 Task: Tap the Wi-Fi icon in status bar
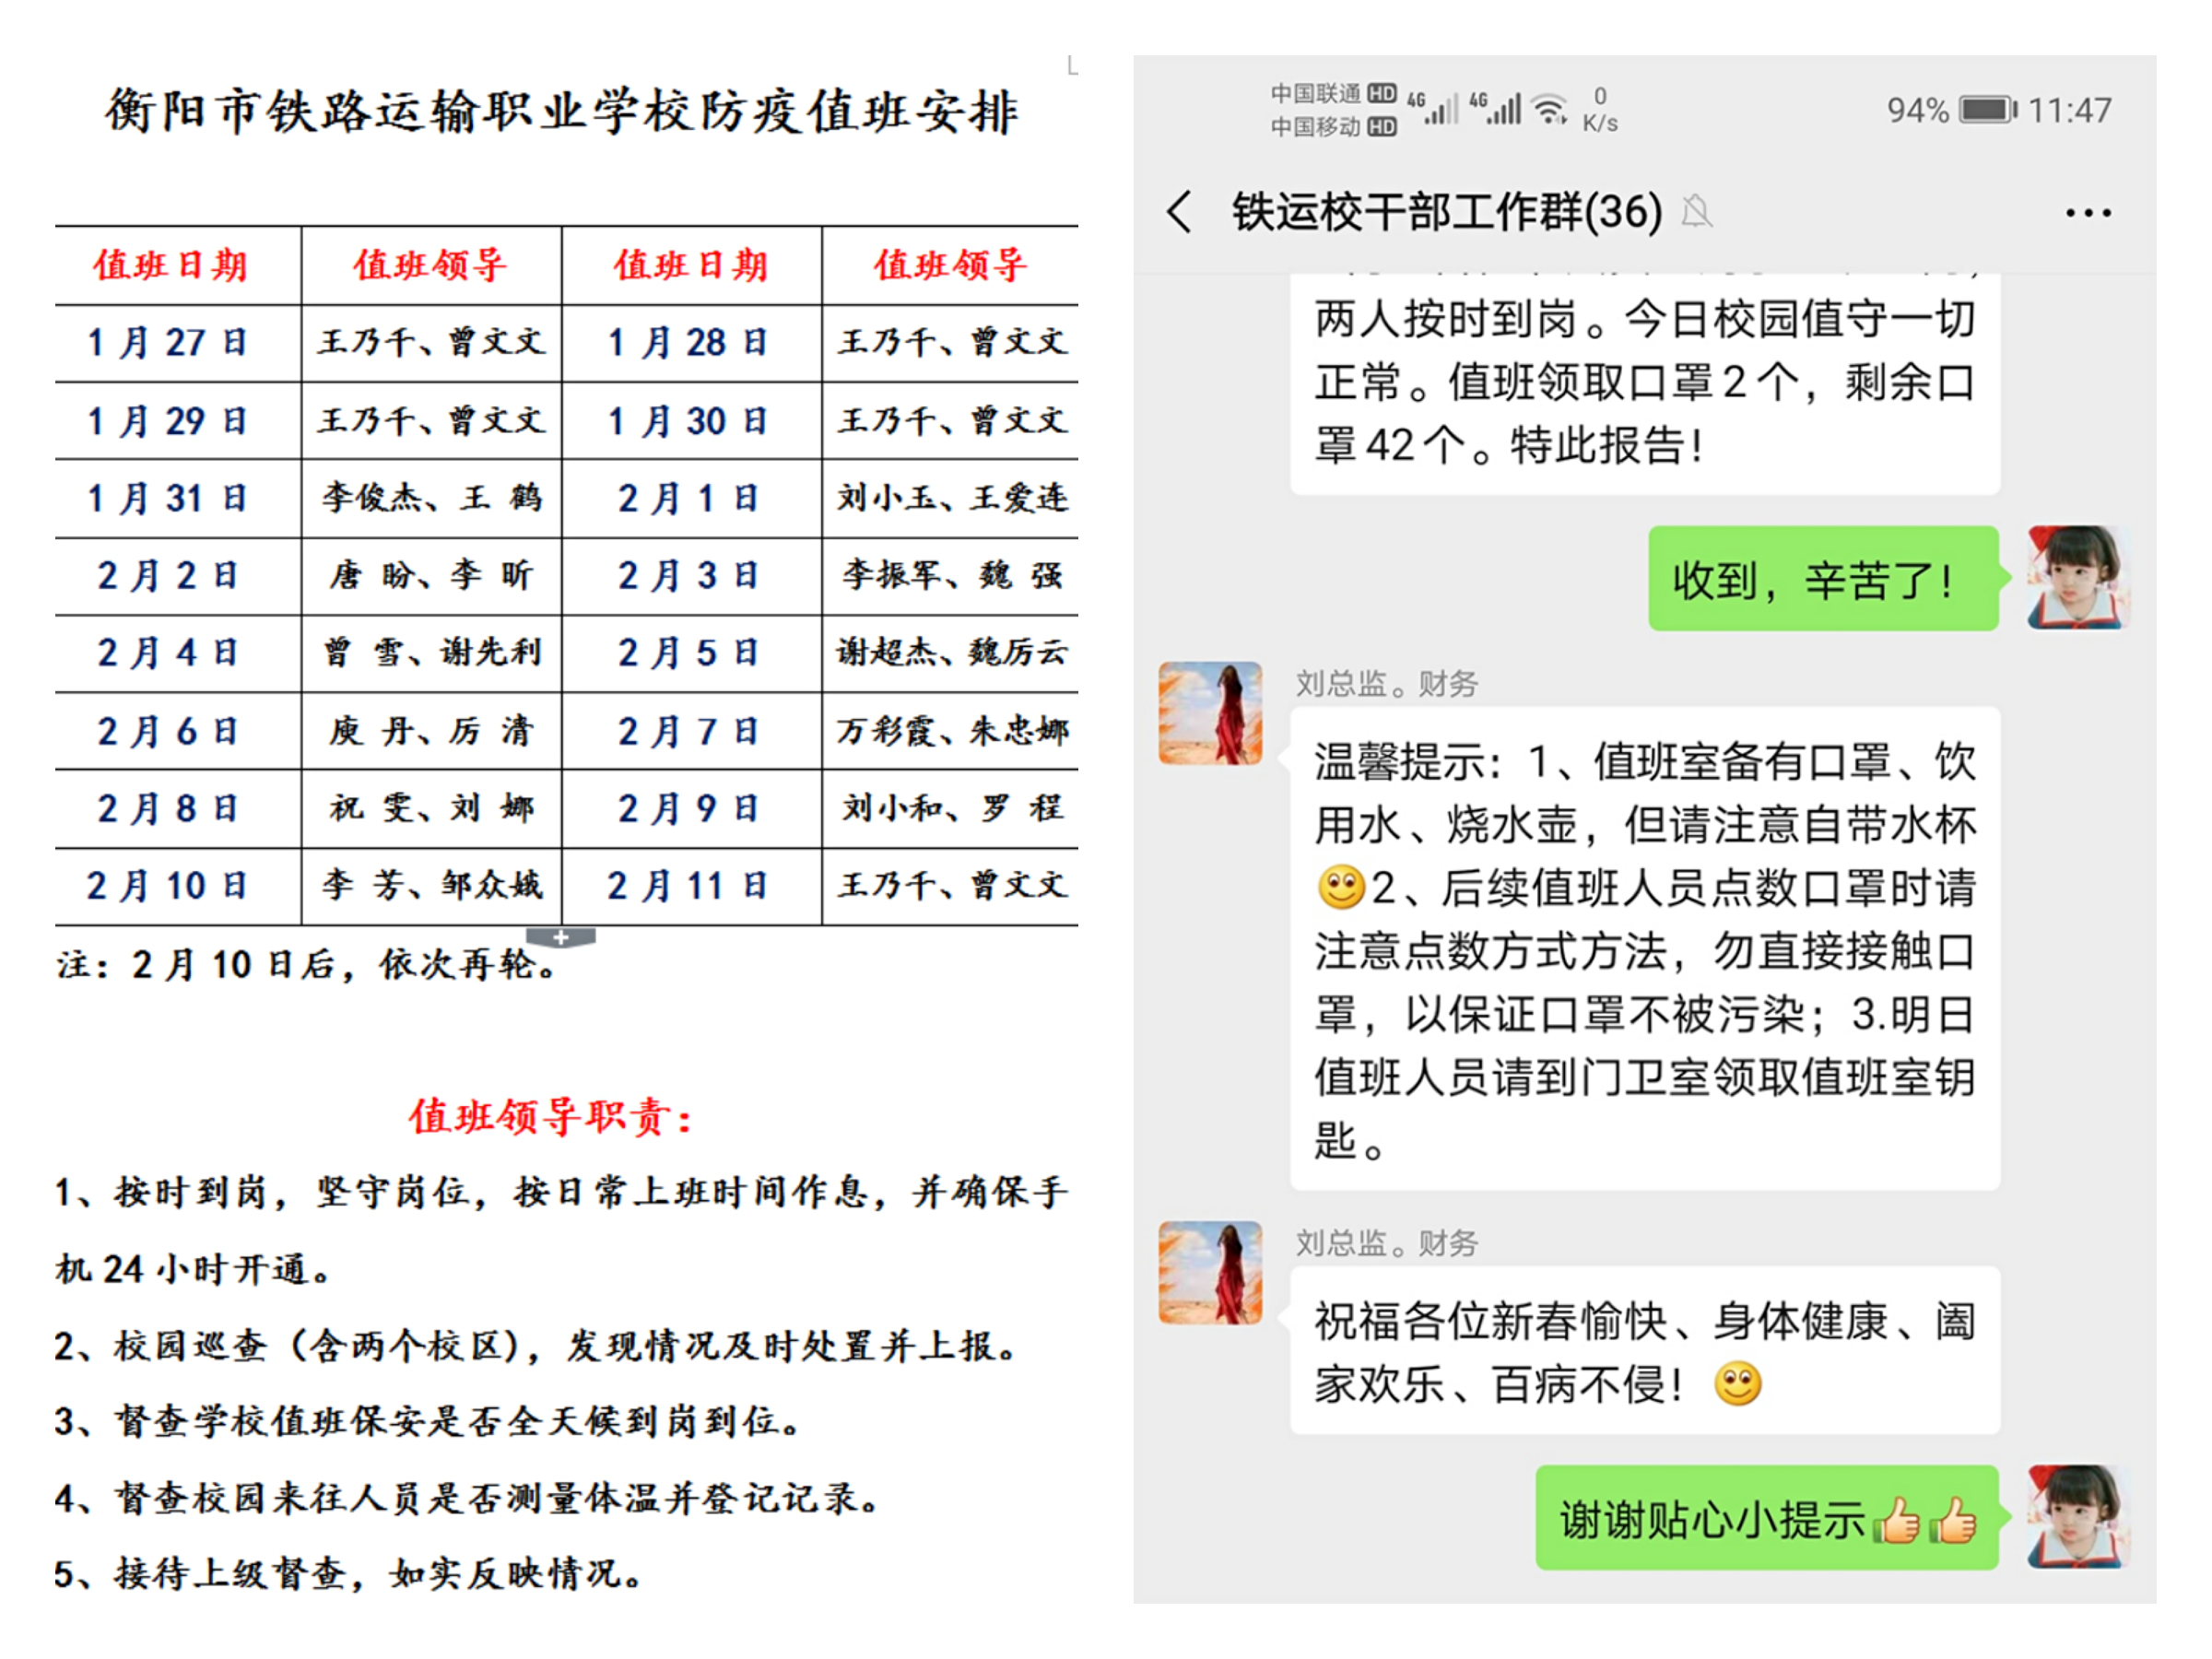(x=1550, y=109)
